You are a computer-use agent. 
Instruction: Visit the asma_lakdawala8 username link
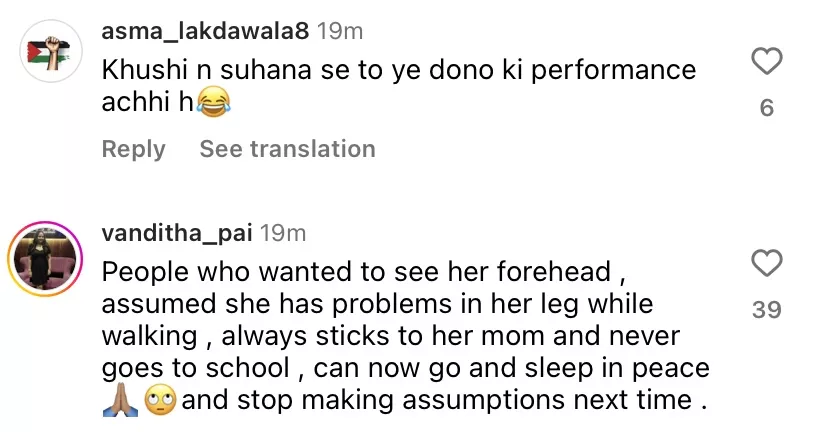[x=206, y=31]
